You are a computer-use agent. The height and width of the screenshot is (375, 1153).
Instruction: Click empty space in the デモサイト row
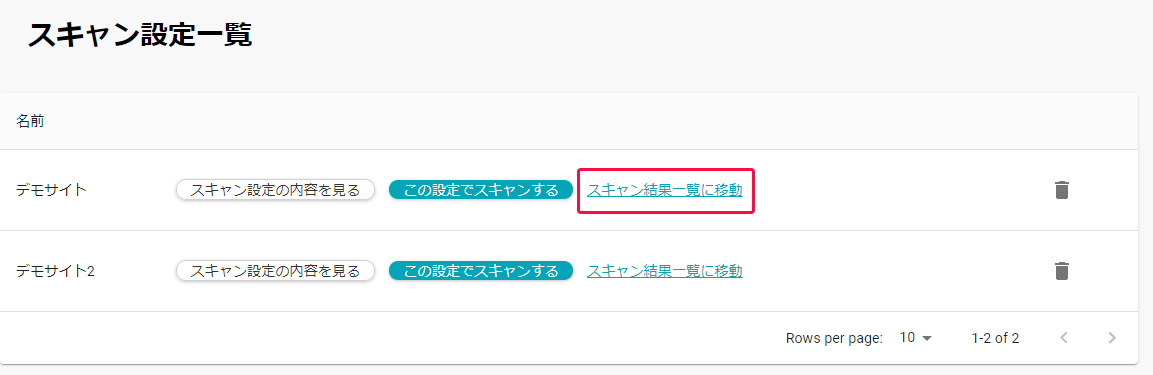[x=897, y=190]
